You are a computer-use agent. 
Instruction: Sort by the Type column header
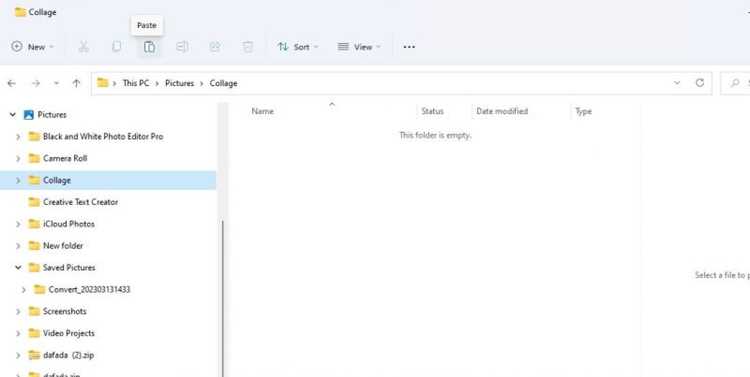584,111
